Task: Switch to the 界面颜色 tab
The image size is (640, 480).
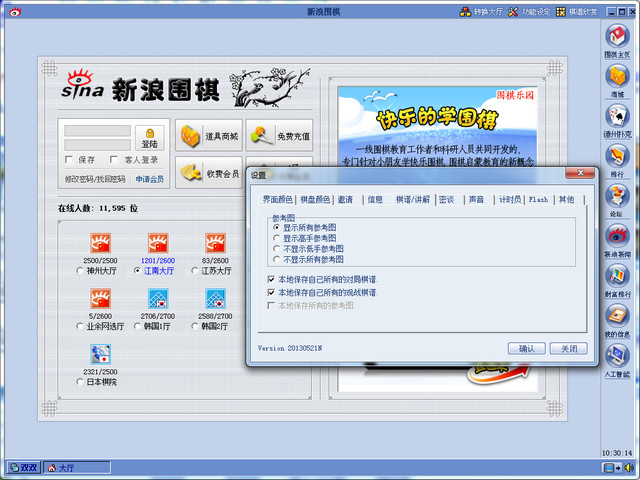Action: [278, 199]
